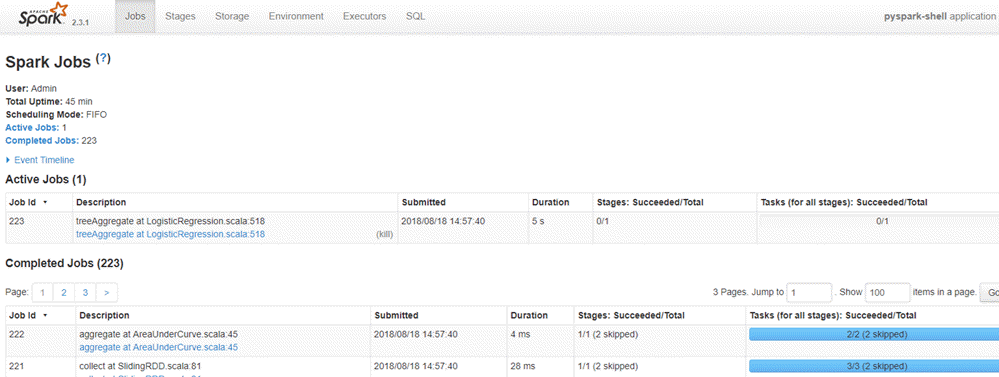Screen dimensions: 999x377
Task: Select Job Id 223 cell in Active Jobs
Action: (39, 227)
